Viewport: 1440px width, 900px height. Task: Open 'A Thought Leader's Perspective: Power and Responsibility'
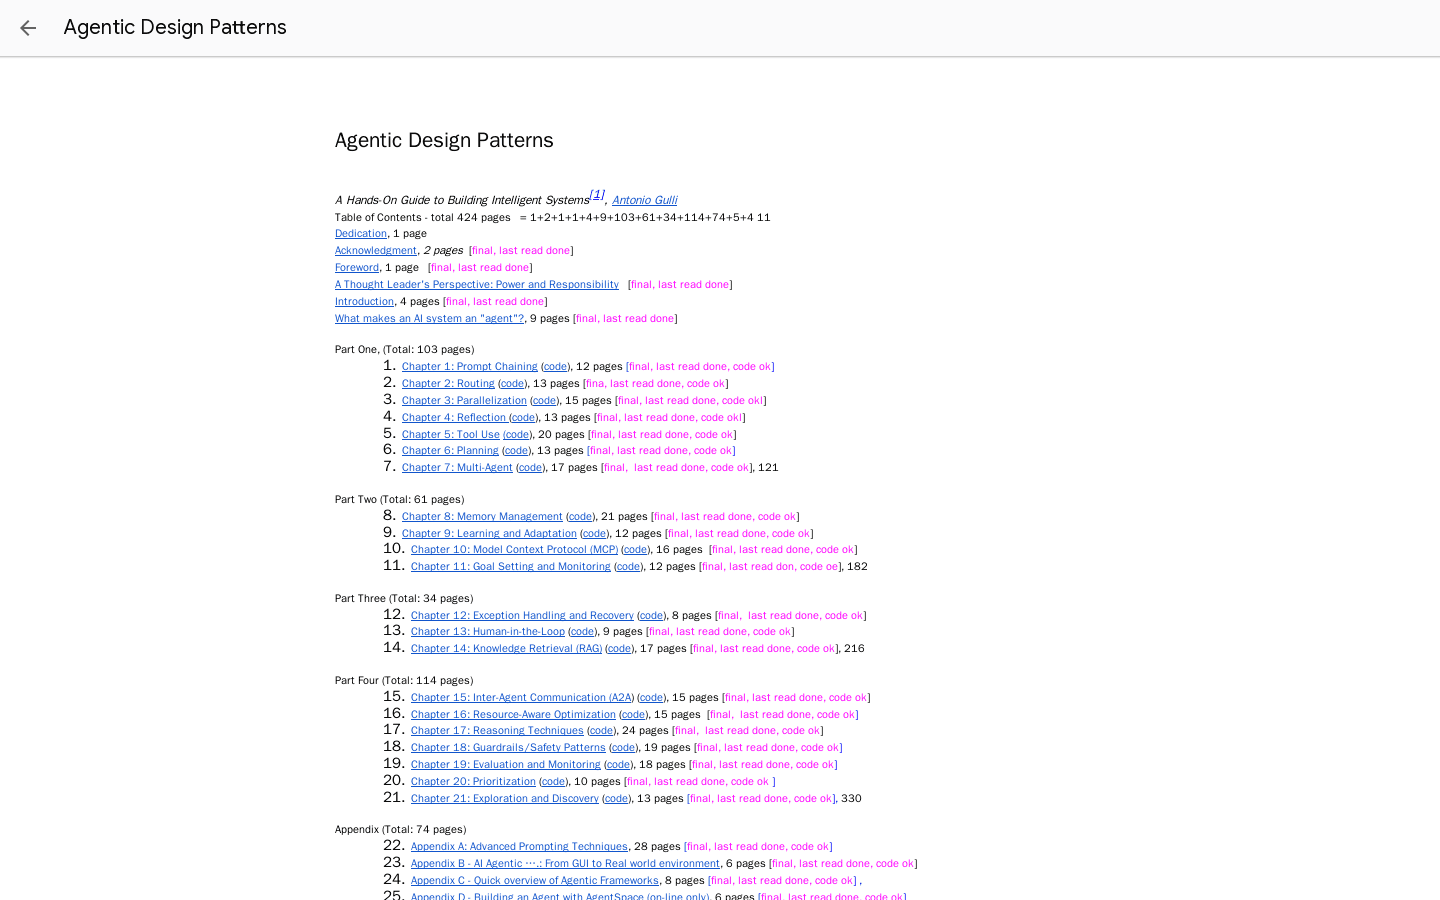[476, 284]
